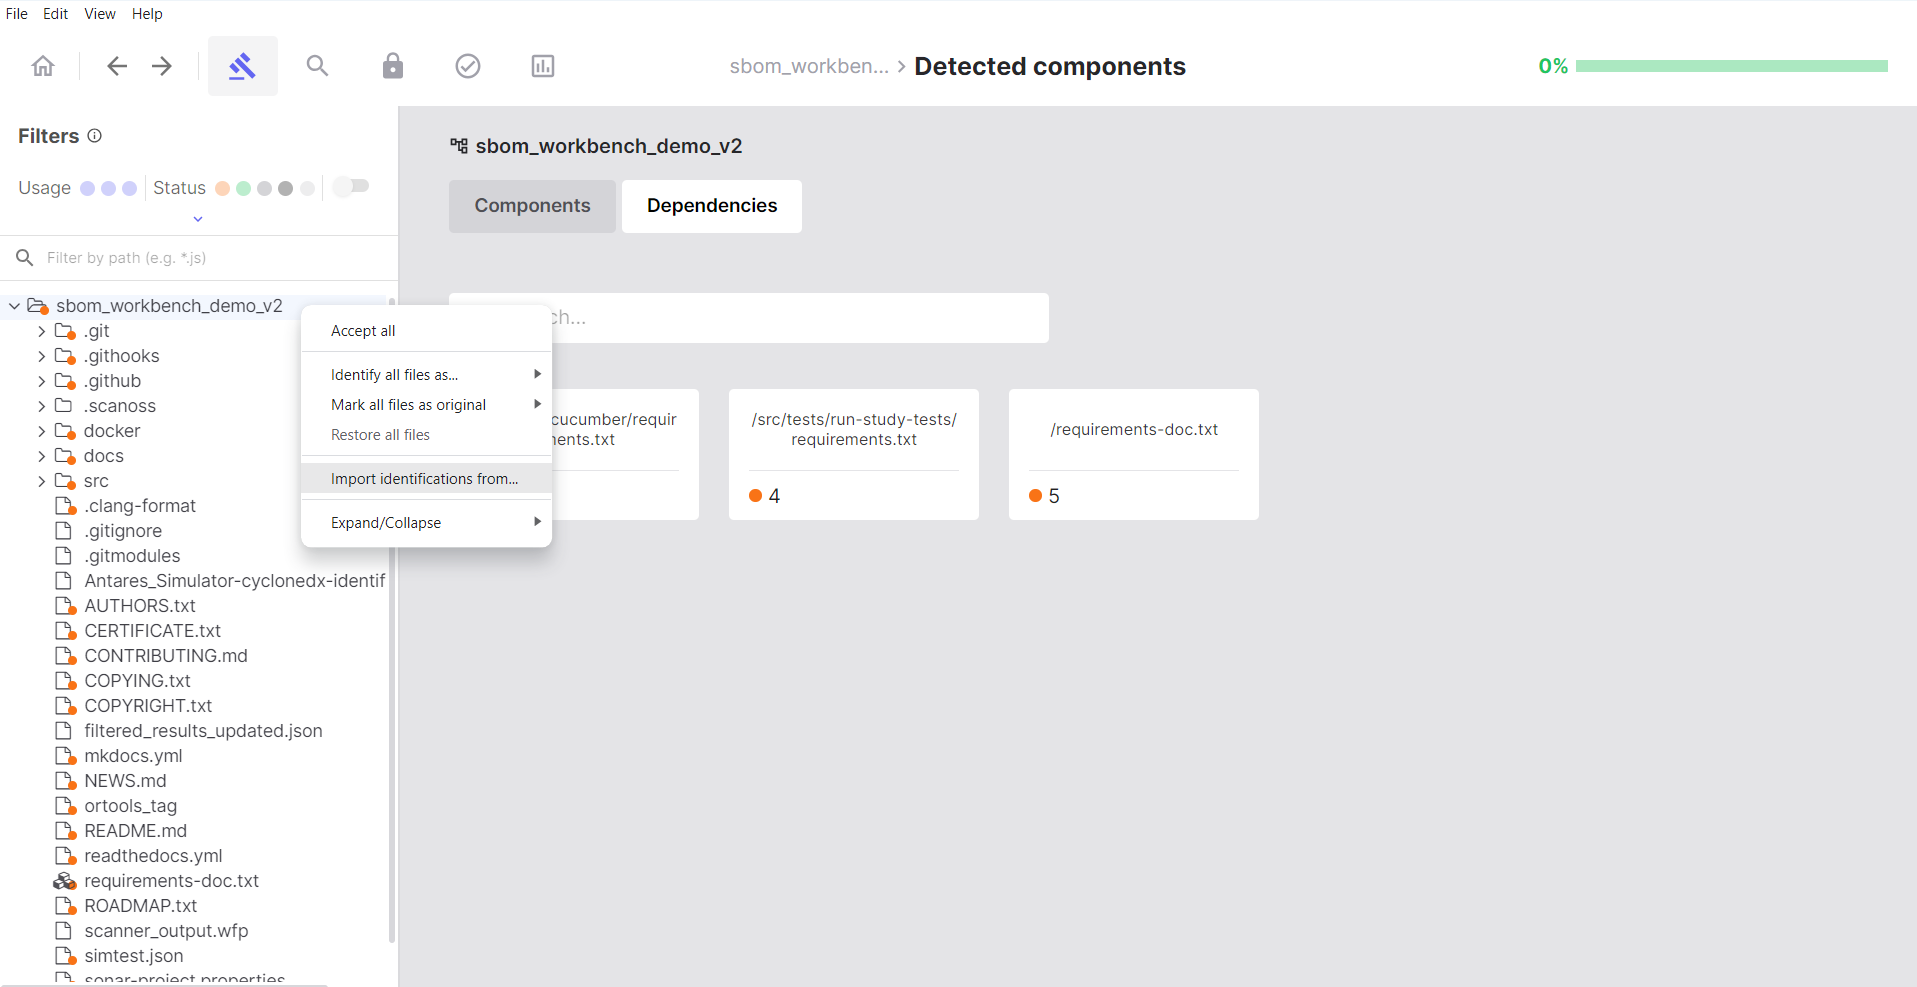Screen dimensions: 1917x987
Task: Click the requirements-doc.txt dependency file icon
Action: pos(64,881)
